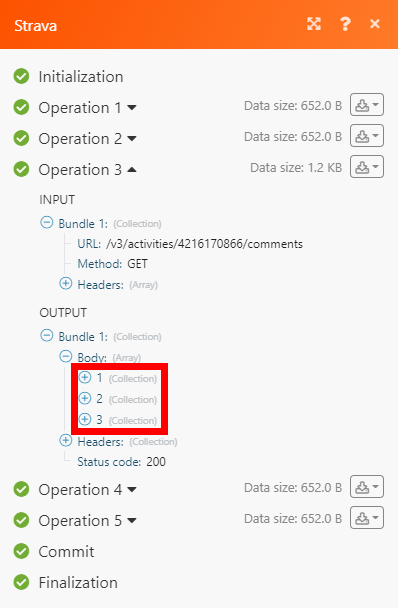The image size is (398, 608).
Task: Expand Operation 4 details
Action: coord(132,489)
